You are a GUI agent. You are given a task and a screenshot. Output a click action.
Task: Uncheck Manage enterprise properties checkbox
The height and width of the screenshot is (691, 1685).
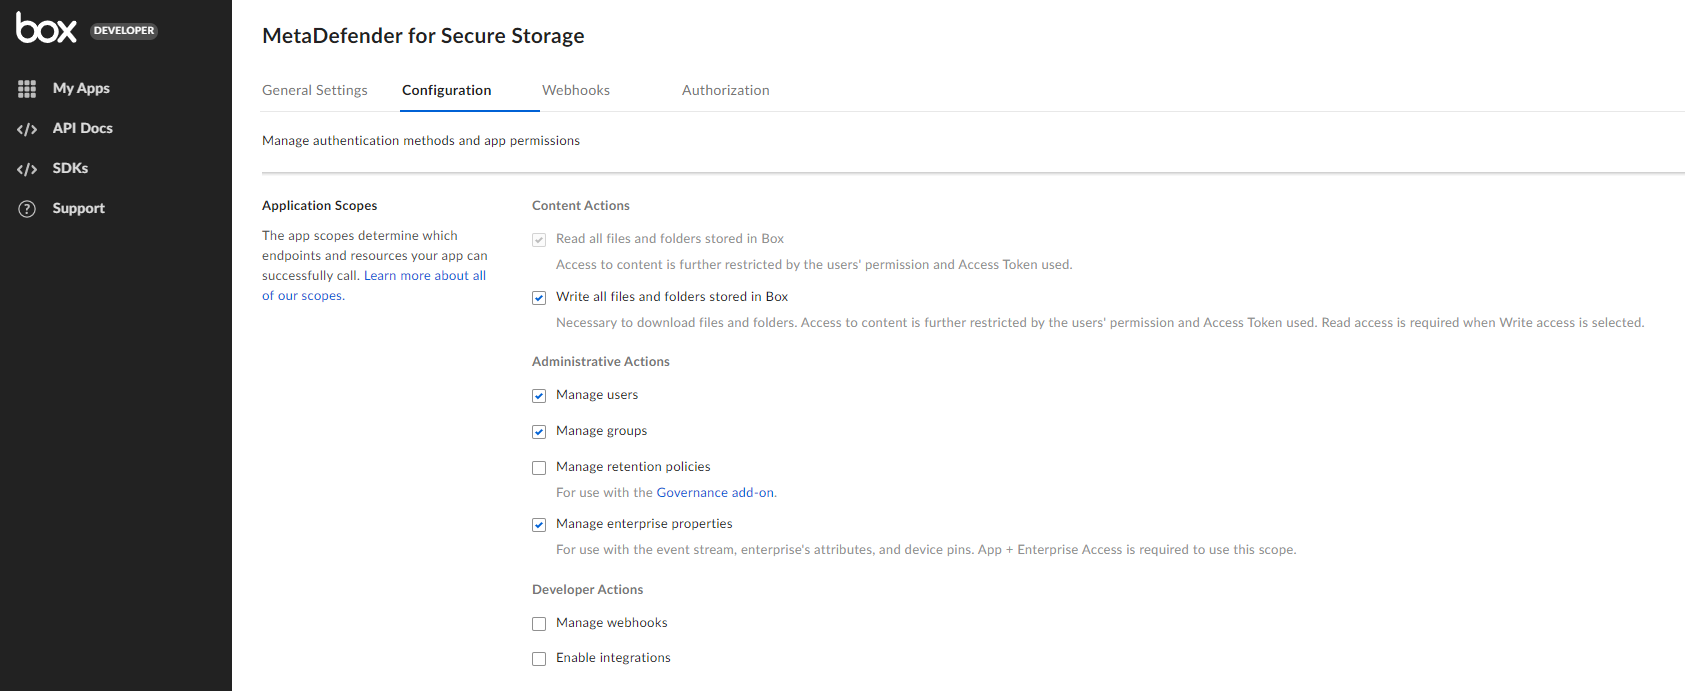point(539,525)
